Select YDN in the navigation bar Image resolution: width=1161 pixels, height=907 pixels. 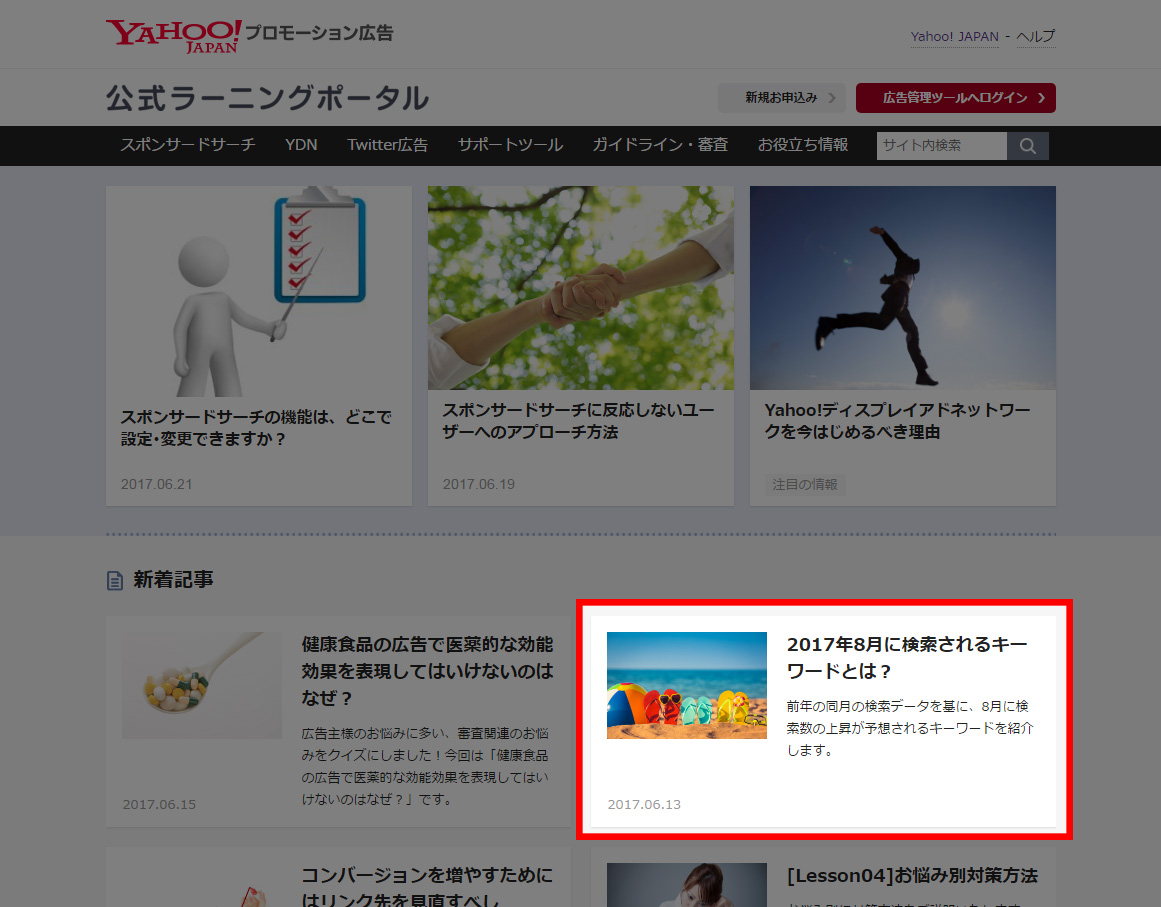(301, 145)
